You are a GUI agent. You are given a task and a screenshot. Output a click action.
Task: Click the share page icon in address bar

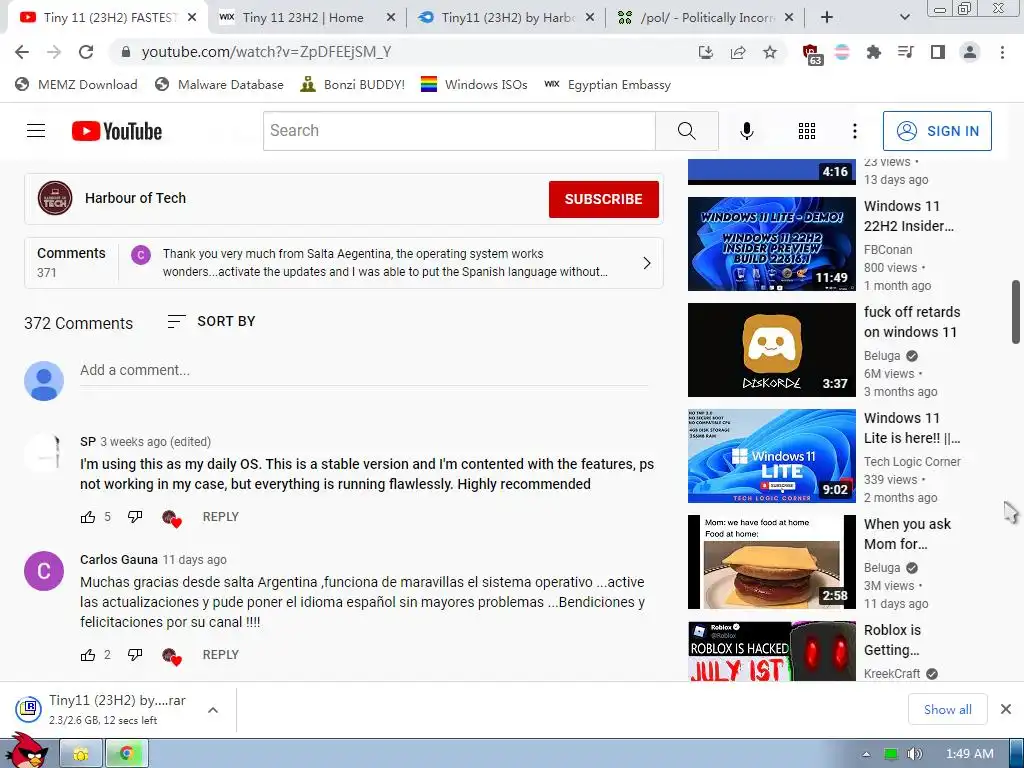coord(738,52)
